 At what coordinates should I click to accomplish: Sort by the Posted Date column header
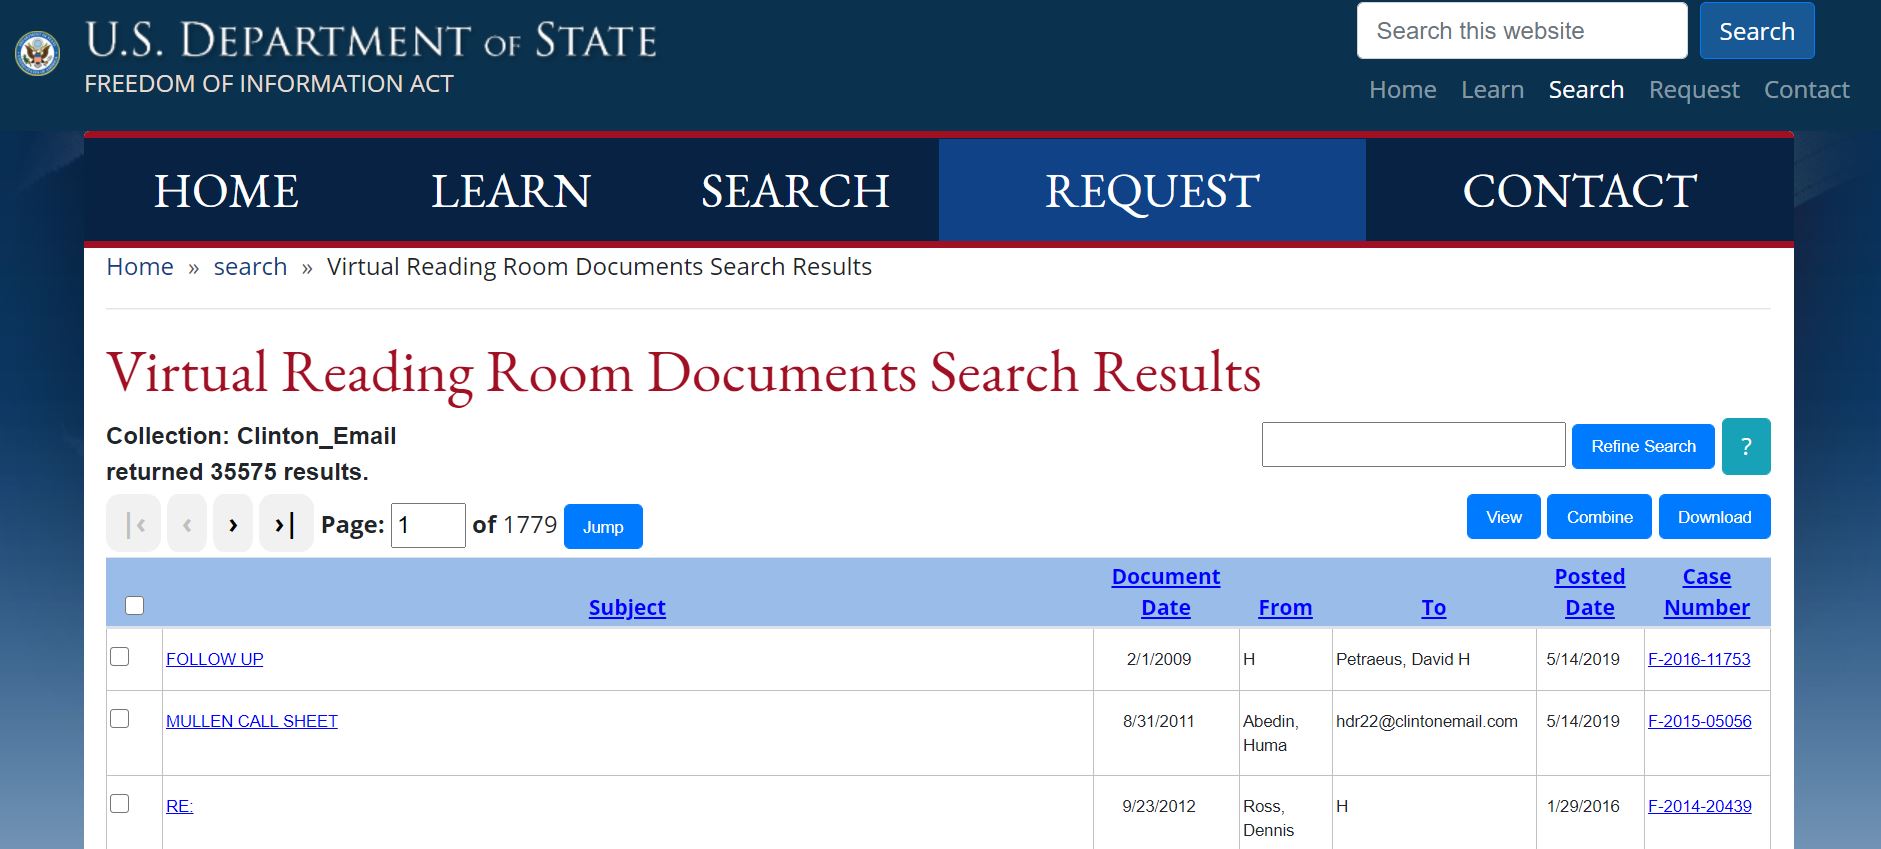click(1590, 592)
